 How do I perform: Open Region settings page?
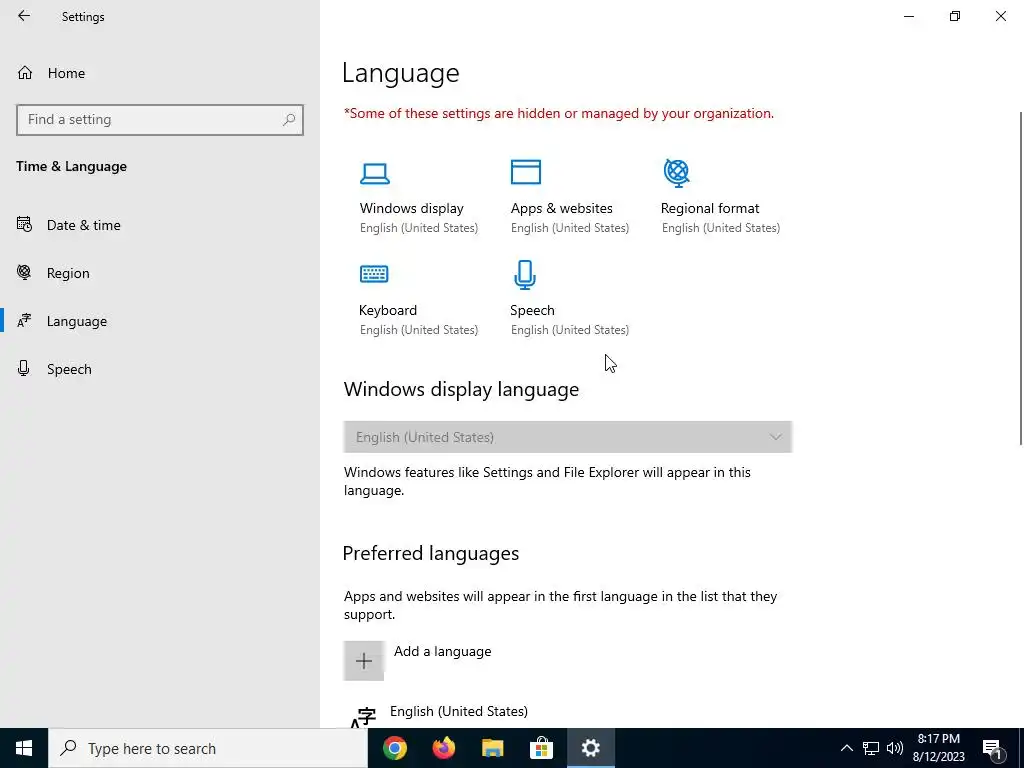click(68, 274)
